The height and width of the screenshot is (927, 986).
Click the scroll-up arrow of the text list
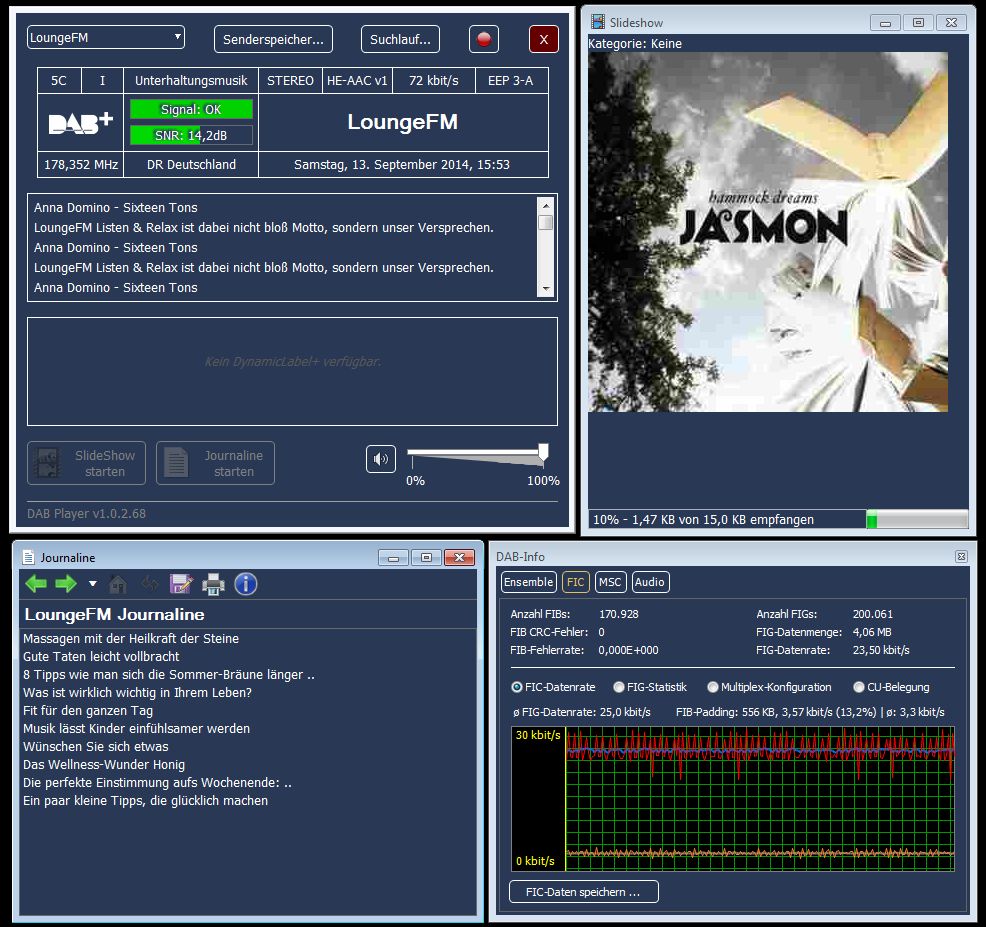tap(546, 206)
